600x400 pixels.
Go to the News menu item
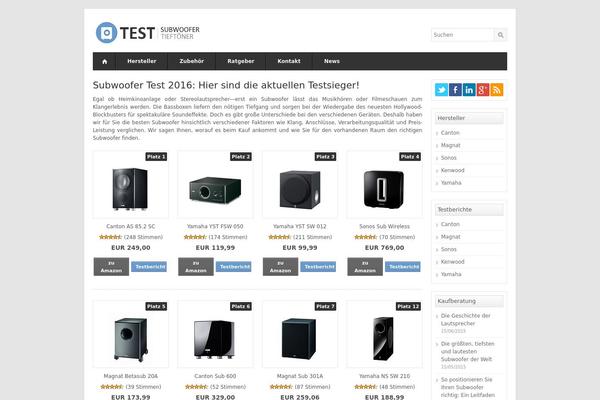(332, 61)
